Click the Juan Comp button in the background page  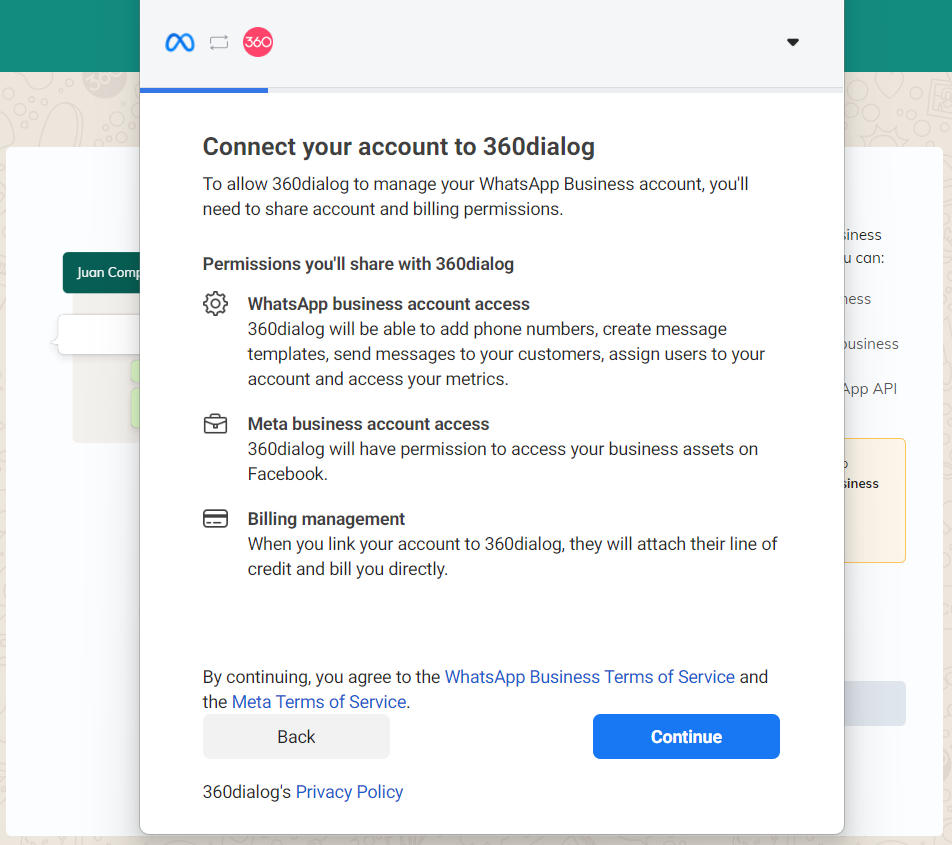click(x=101, y=273)
